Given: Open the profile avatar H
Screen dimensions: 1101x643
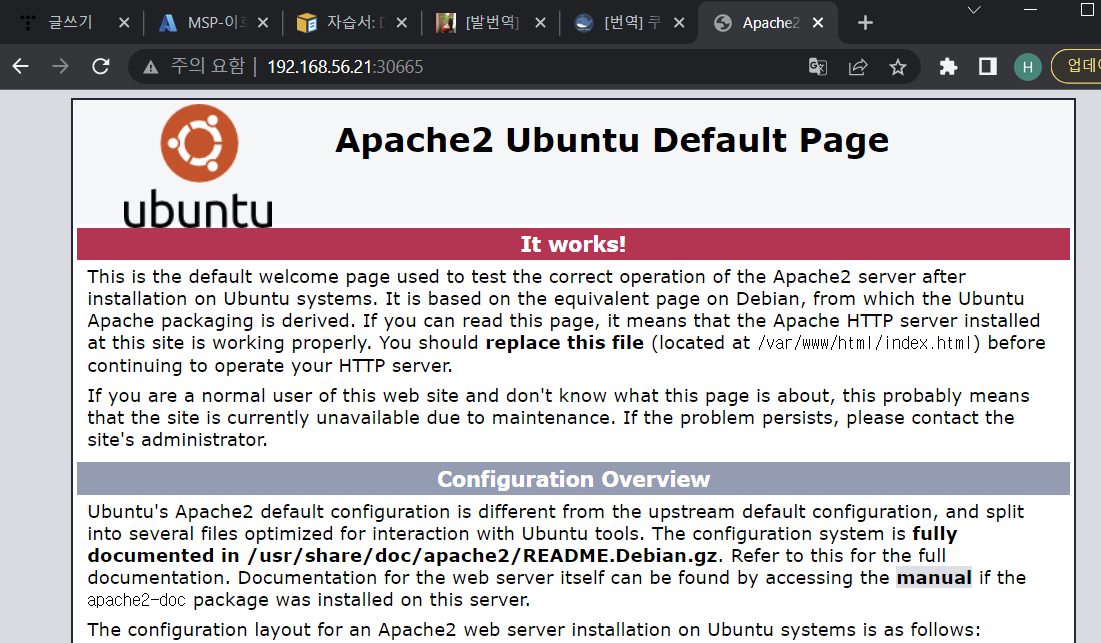Looking at the screenshot, I should point(1027,67).
